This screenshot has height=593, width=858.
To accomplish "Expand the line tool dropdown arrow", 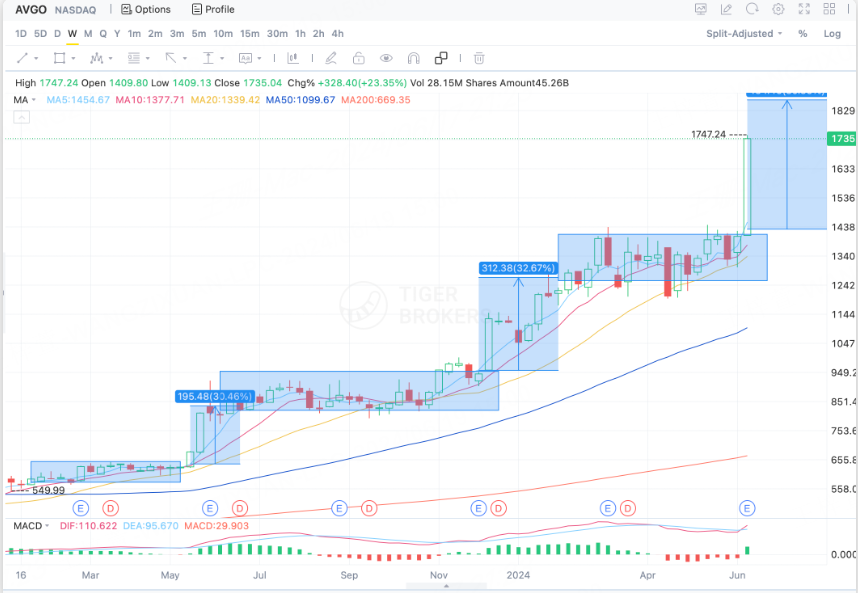I will (x=36, y=59).
